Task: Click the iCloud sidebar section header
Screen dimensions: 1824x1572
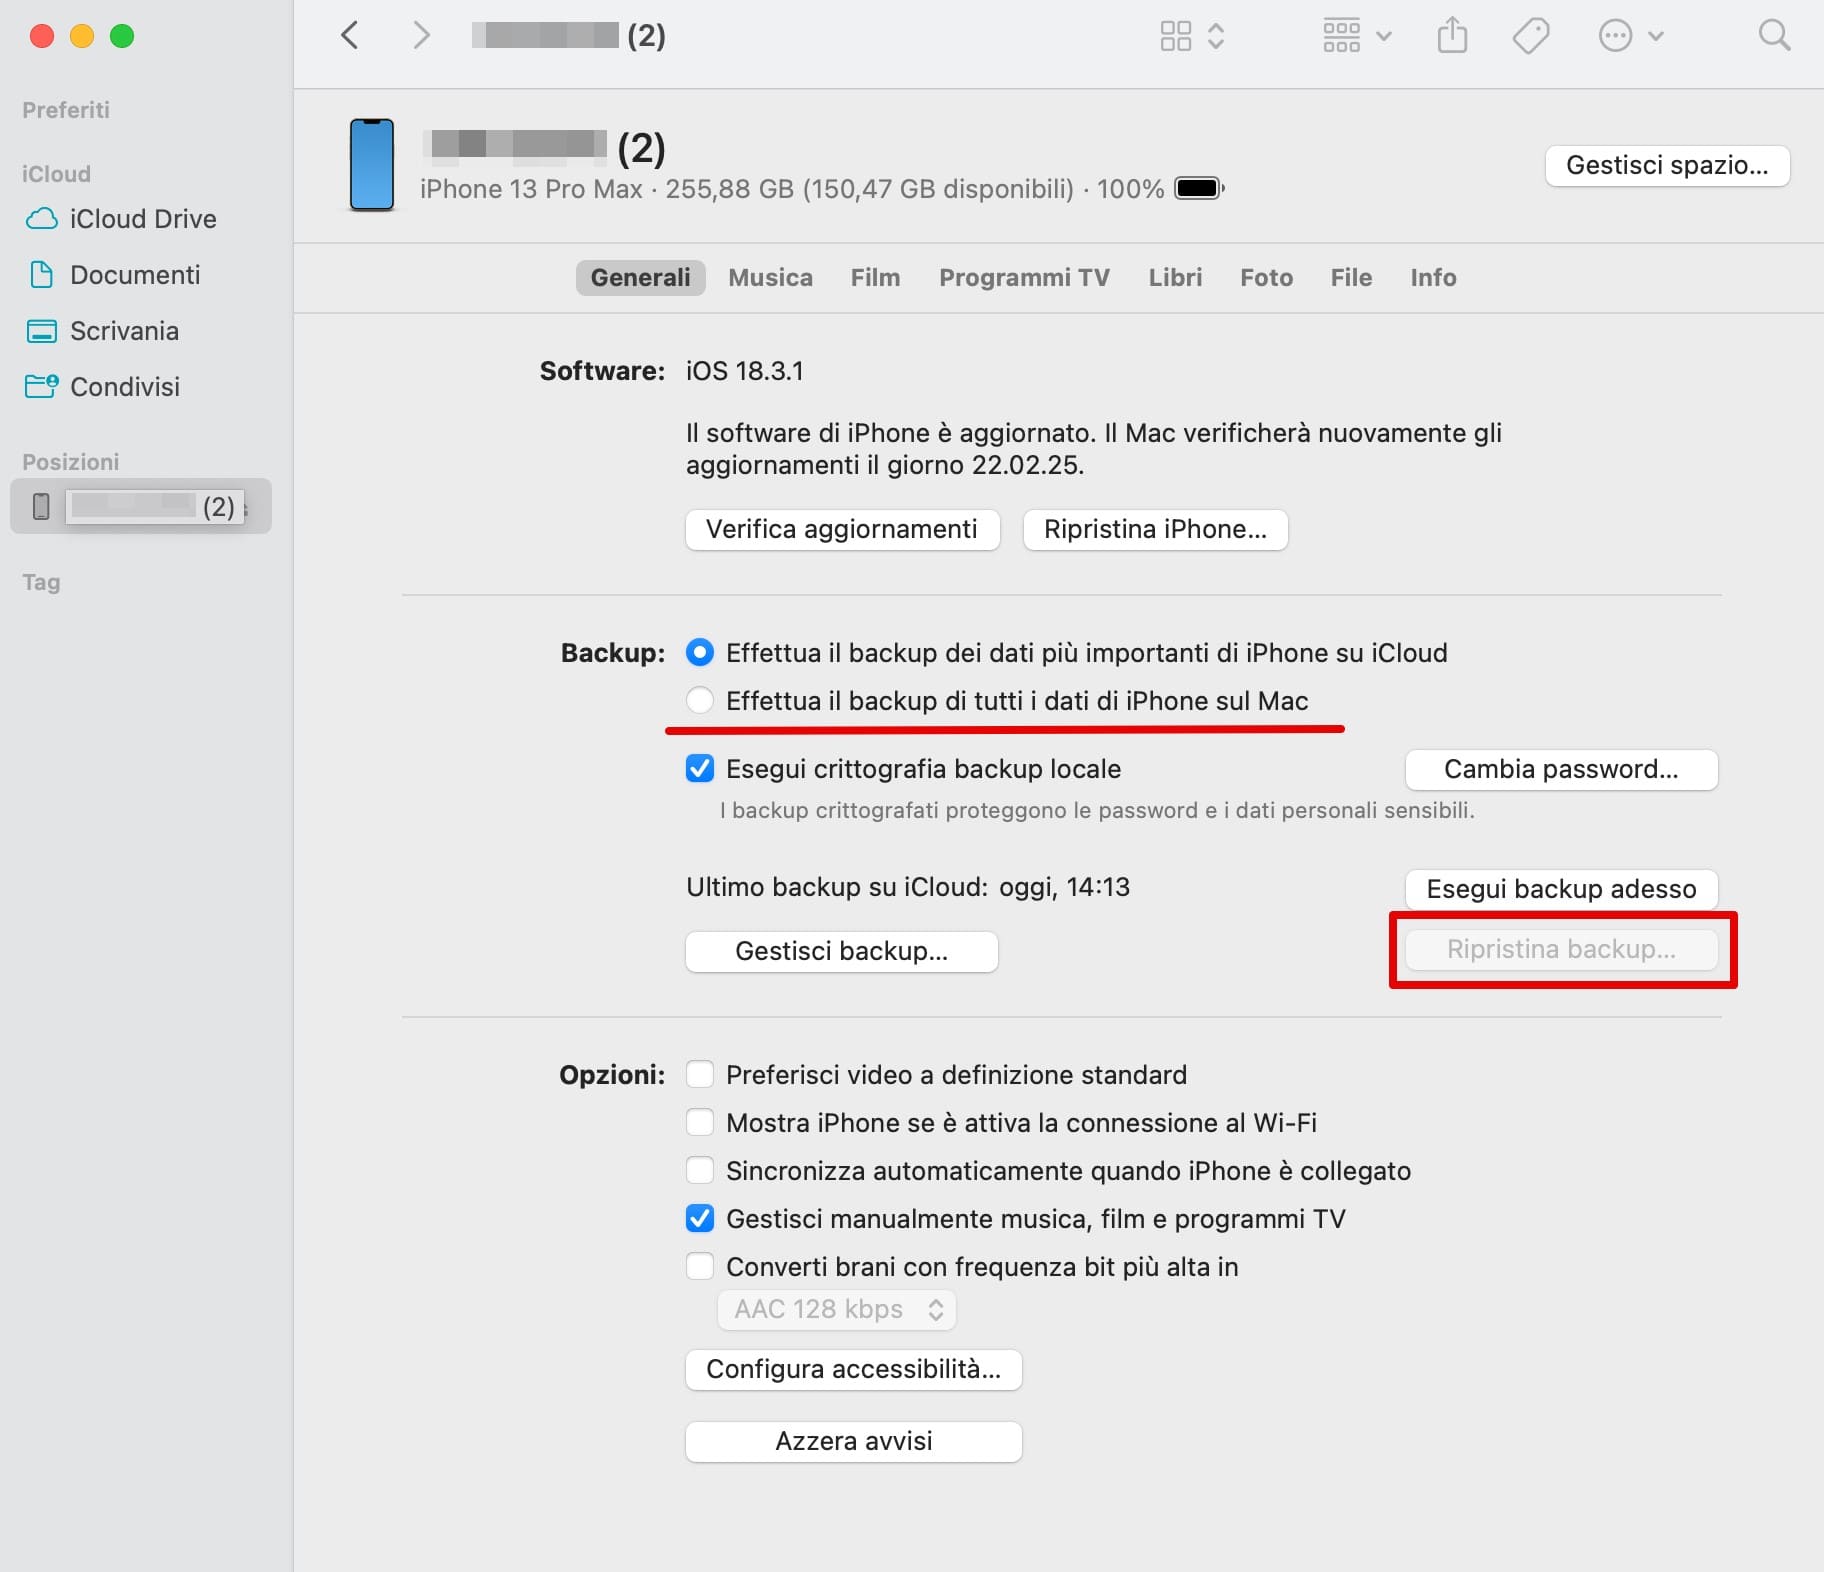Action: [x=56, y=174]
